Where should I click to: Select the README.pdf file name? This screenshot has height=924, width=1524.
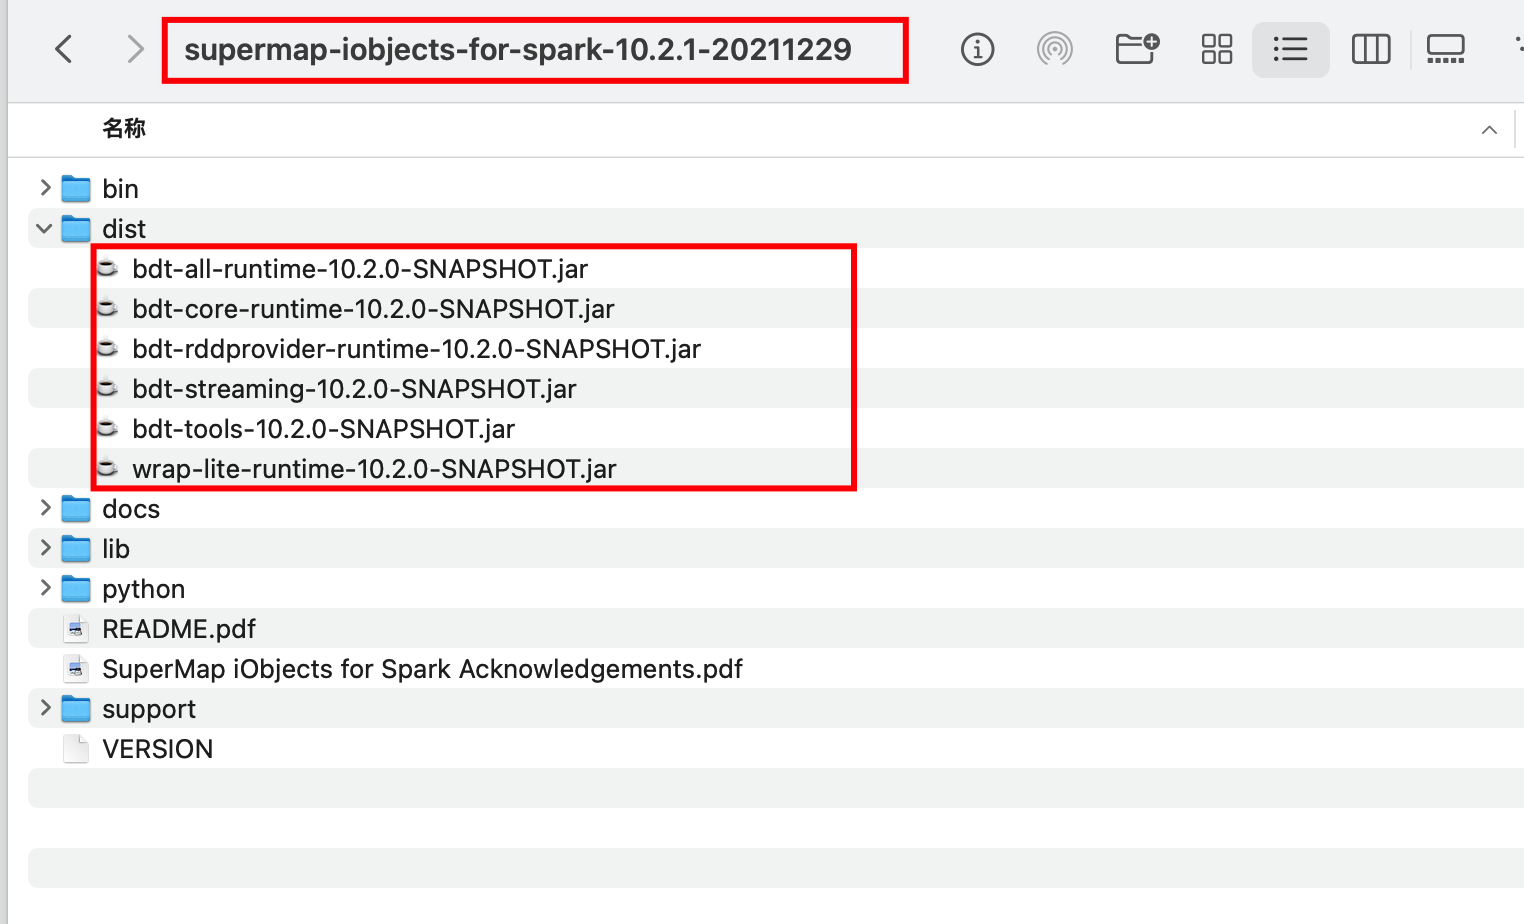[x=179, y=628]
